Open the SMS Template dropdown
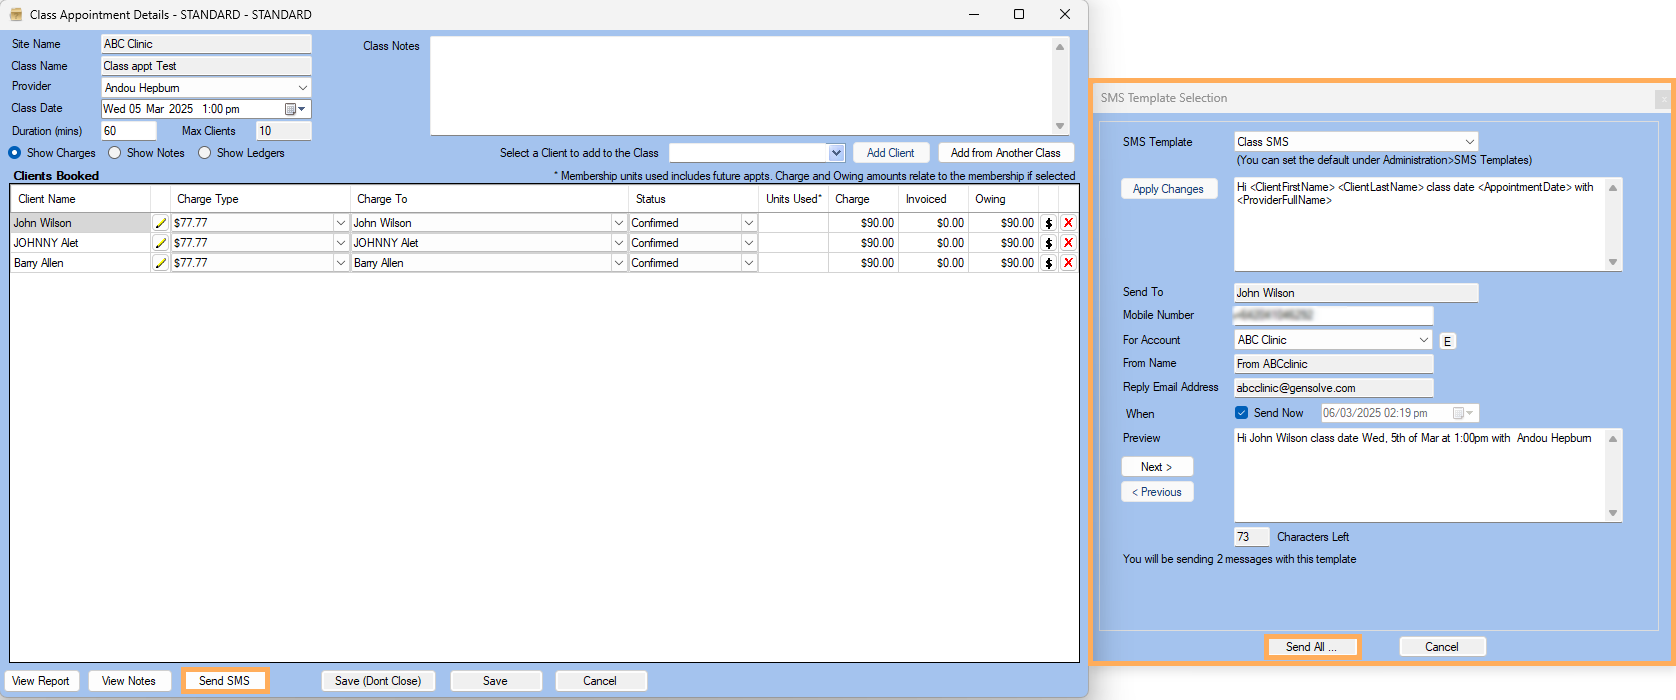 1469,142
